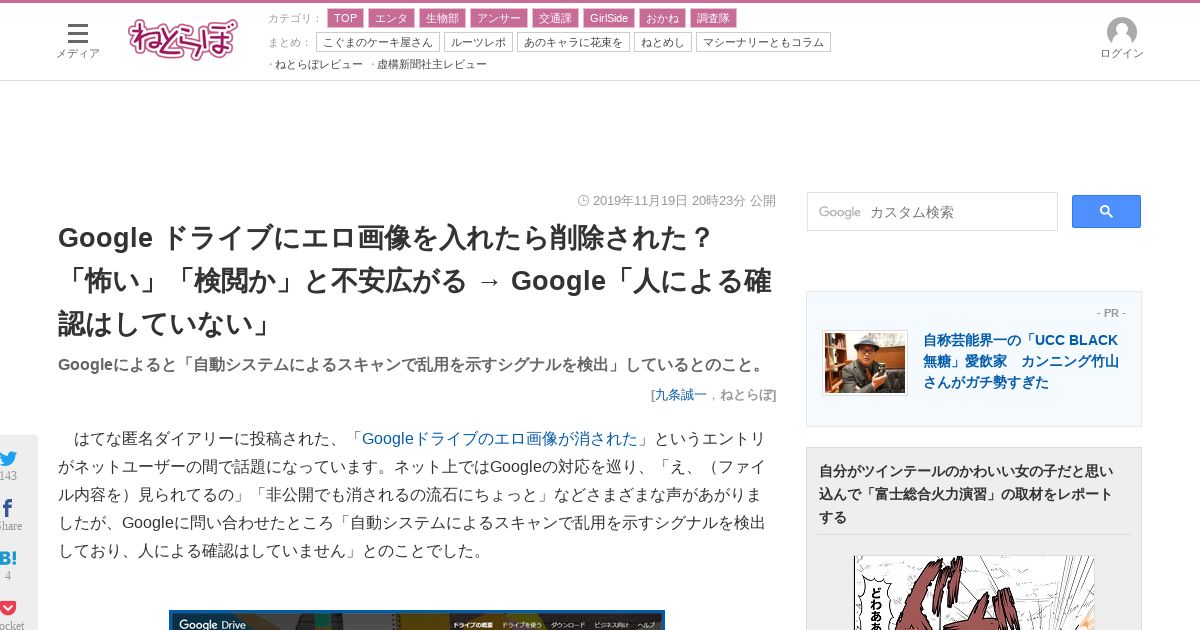Open あのキャラに花束を summary link
The width and height of the screenshot is (1200, 630).
coord(573,42)
